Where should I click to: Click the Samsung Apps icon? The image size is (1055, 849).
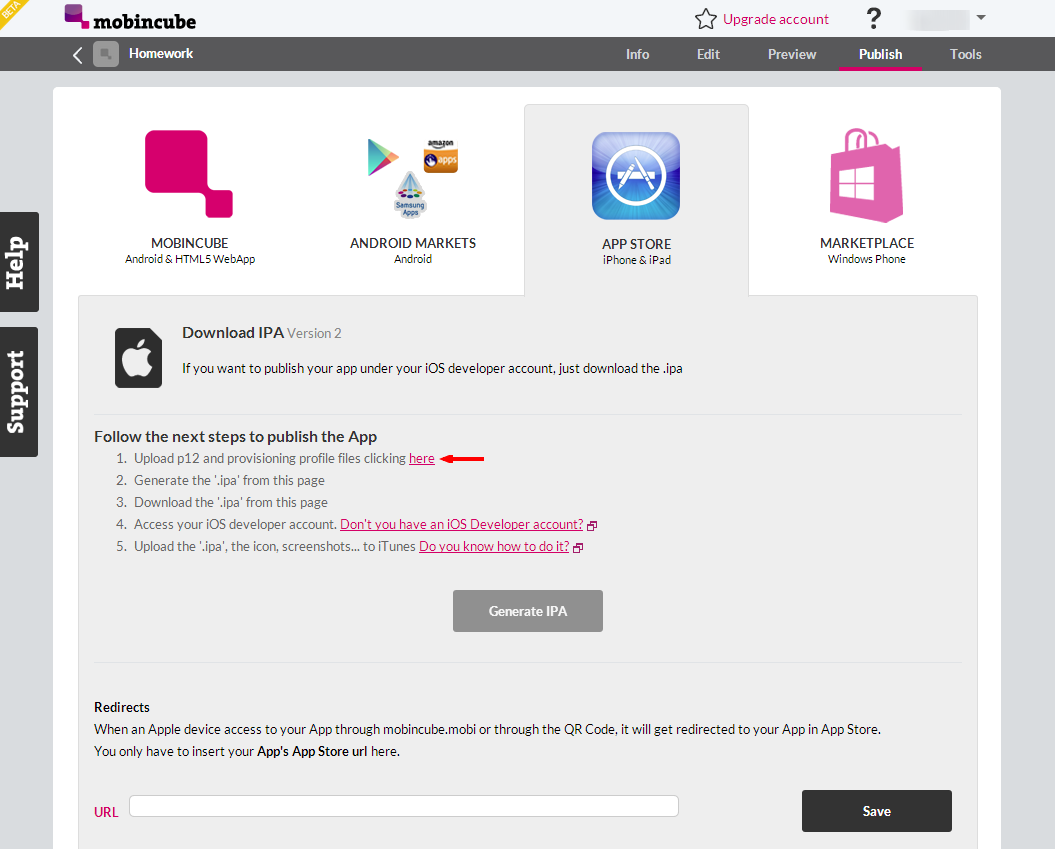(x=410, y=195)
